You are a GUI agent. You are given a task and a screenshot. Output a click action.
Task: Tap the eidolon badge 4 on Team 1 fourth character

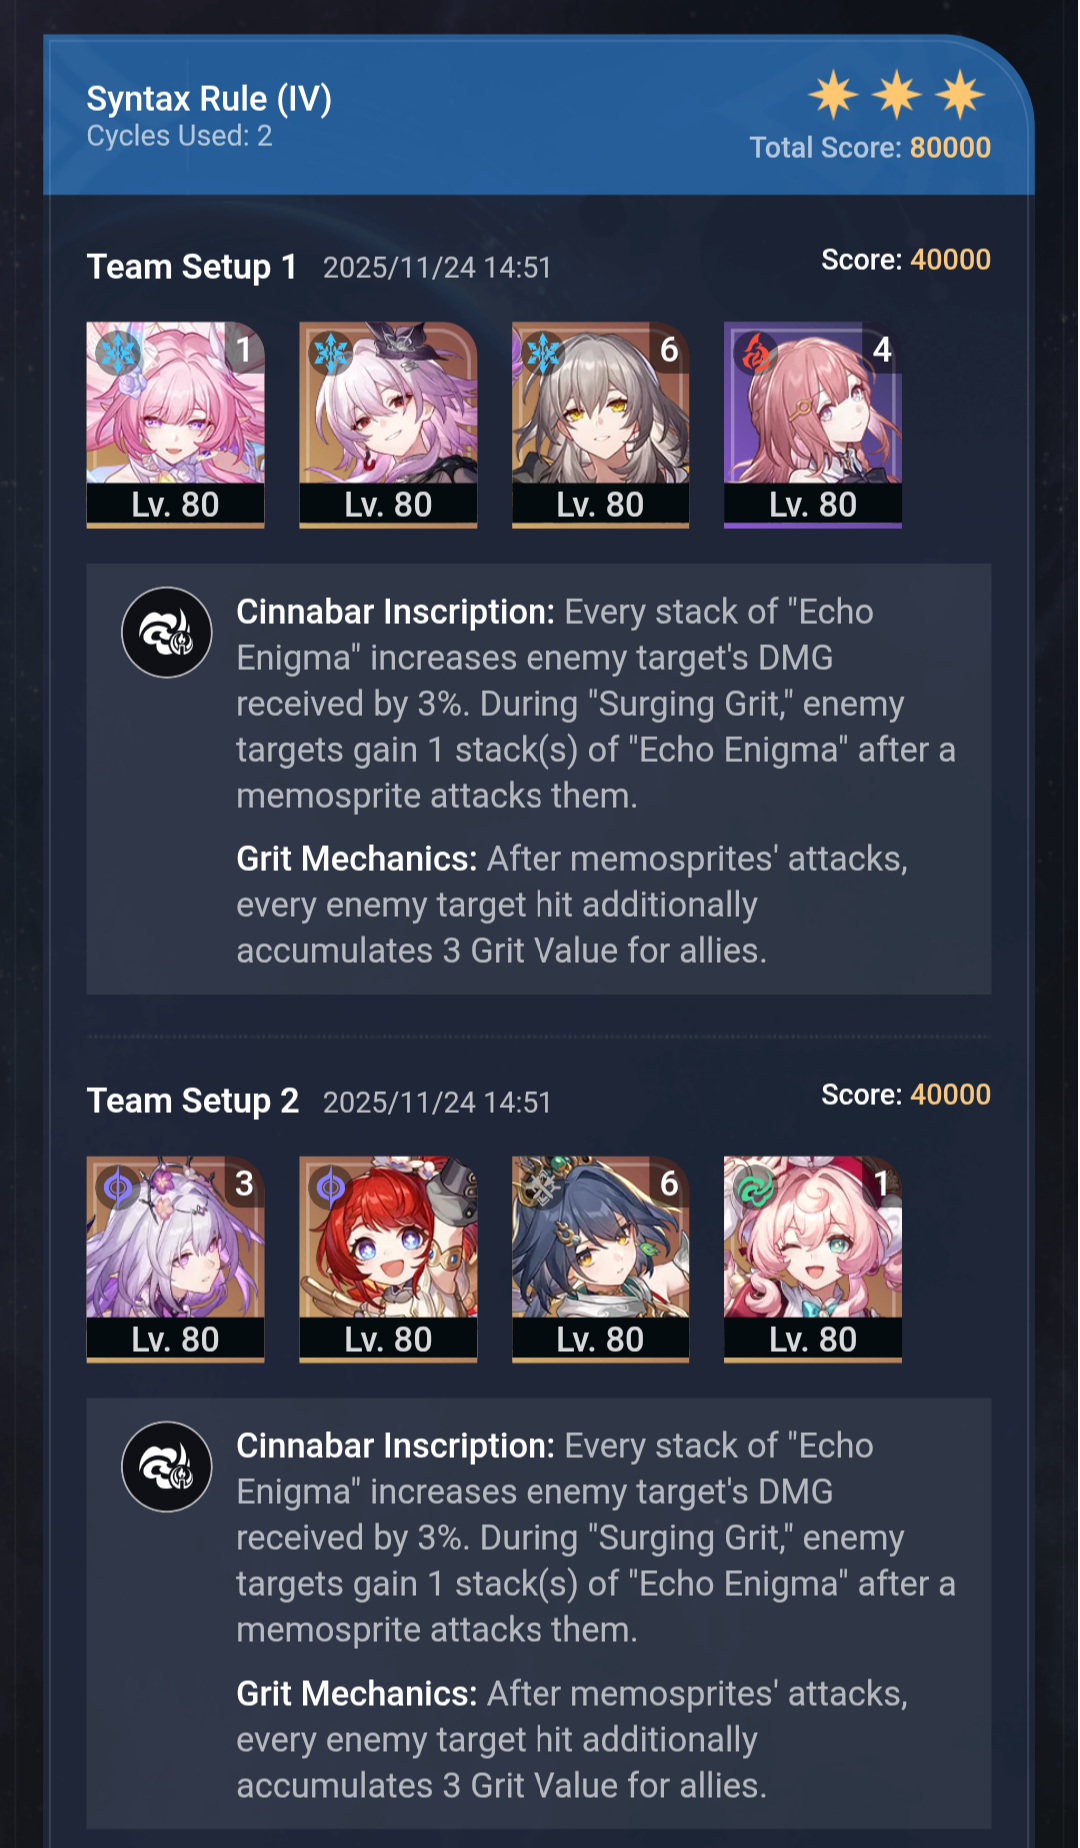click(882, 349)
